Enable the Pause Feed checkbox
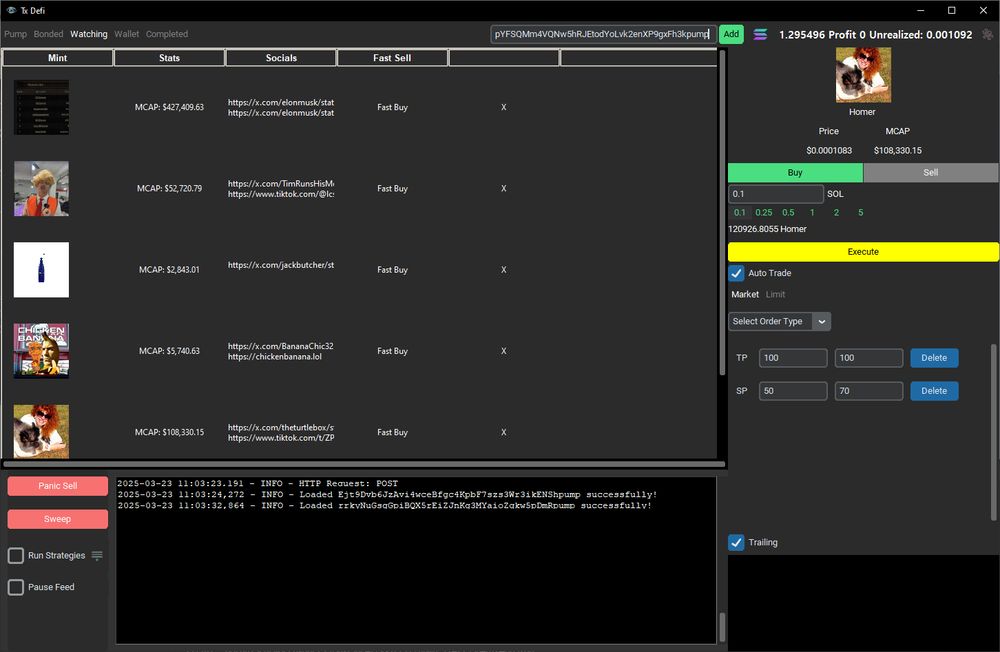The image size is (1000, 652). 16,587
